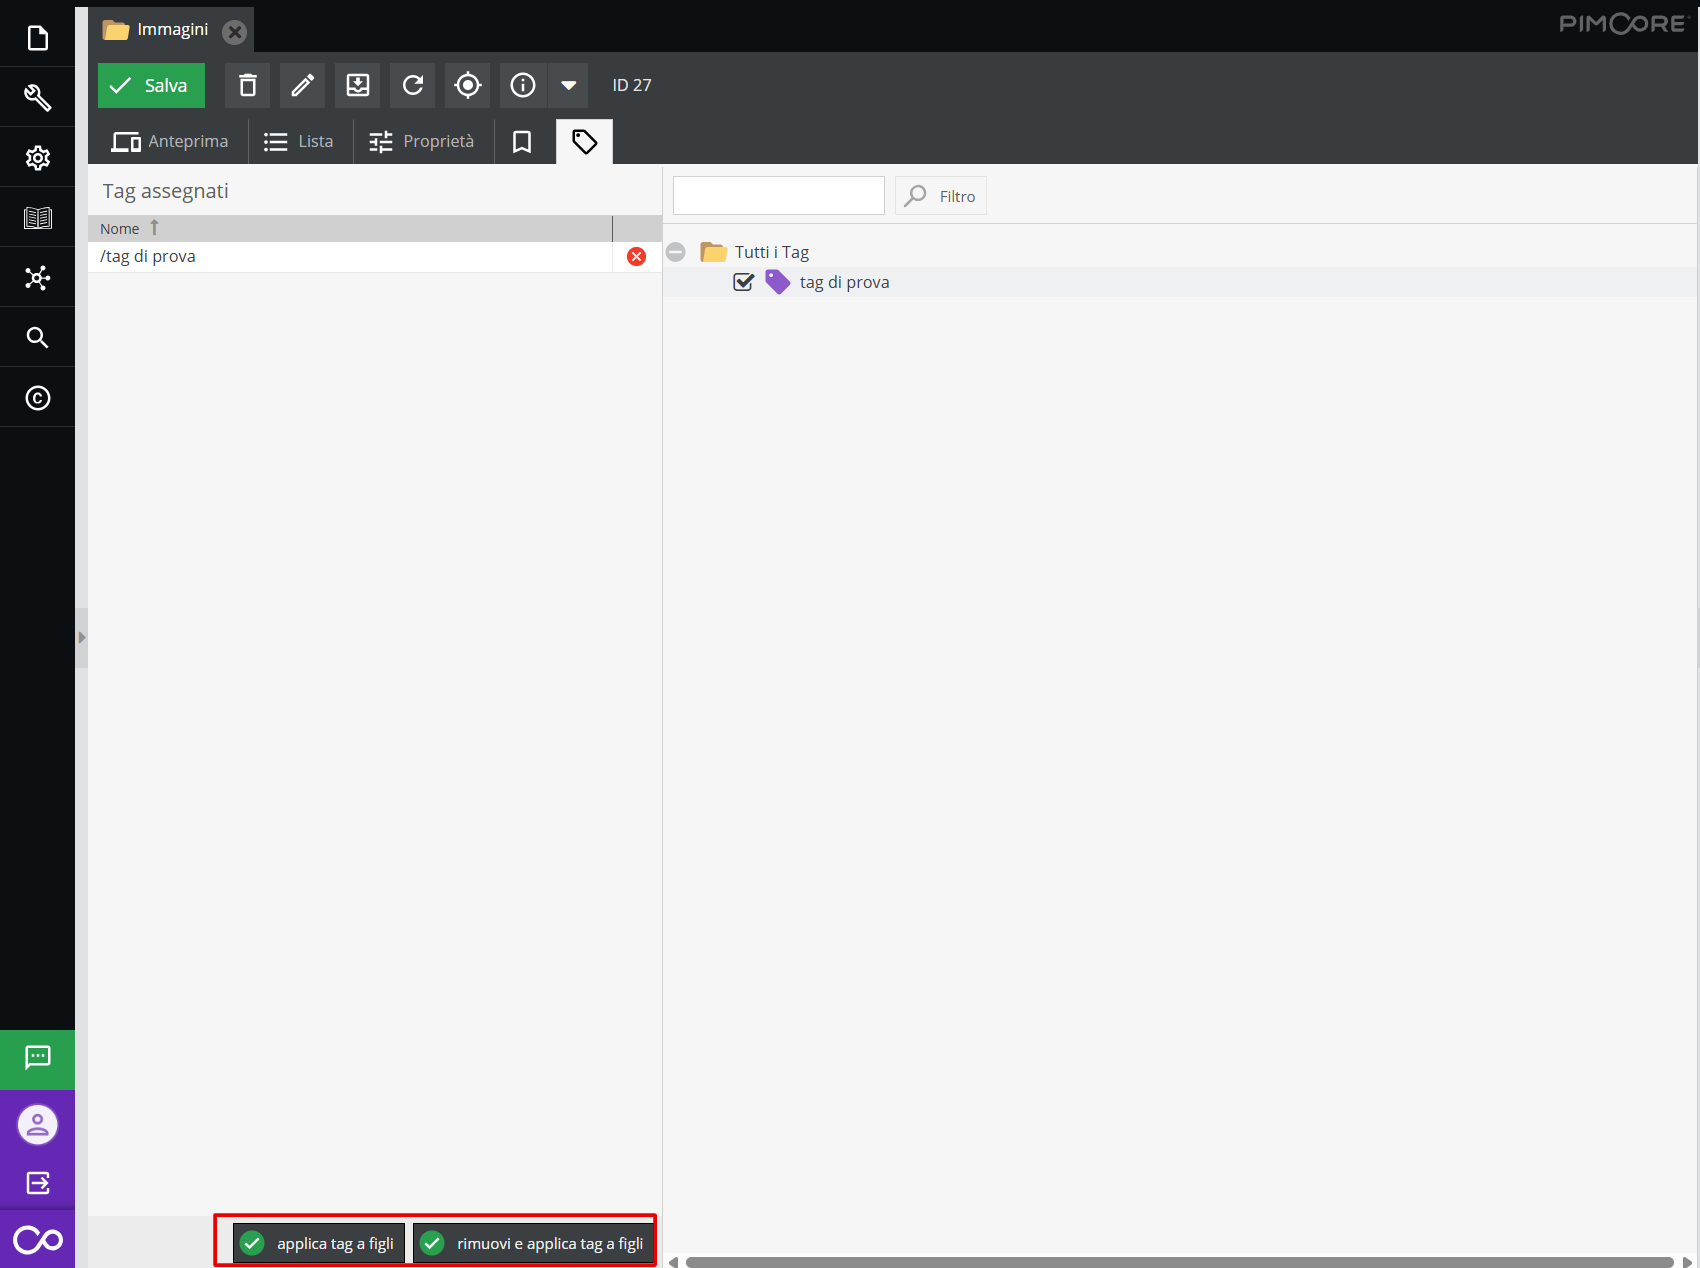Click the tag filter text input field
Image resolution: width=1700 pixels, height=1268 pixels.
(778, 196)
